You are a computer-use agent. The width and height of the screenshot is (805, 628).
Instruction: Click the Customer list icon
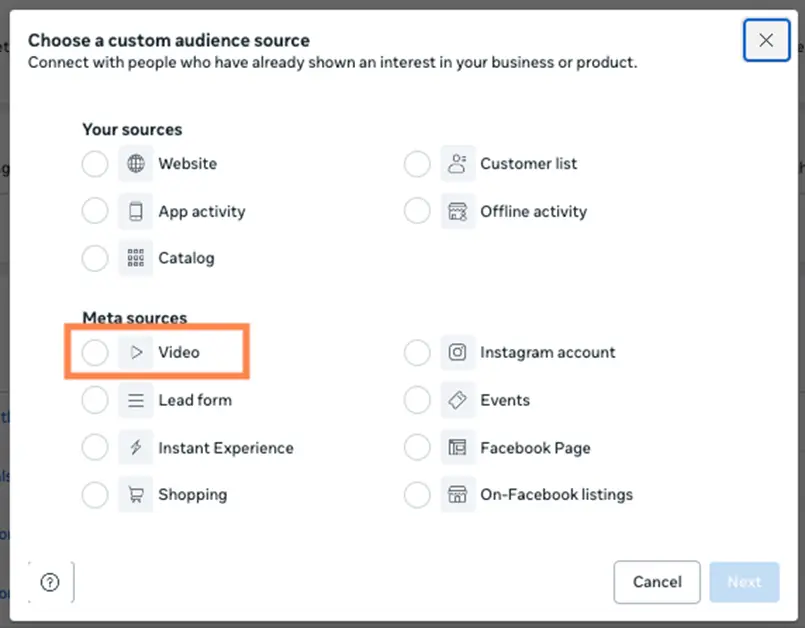tap(458, 163)
